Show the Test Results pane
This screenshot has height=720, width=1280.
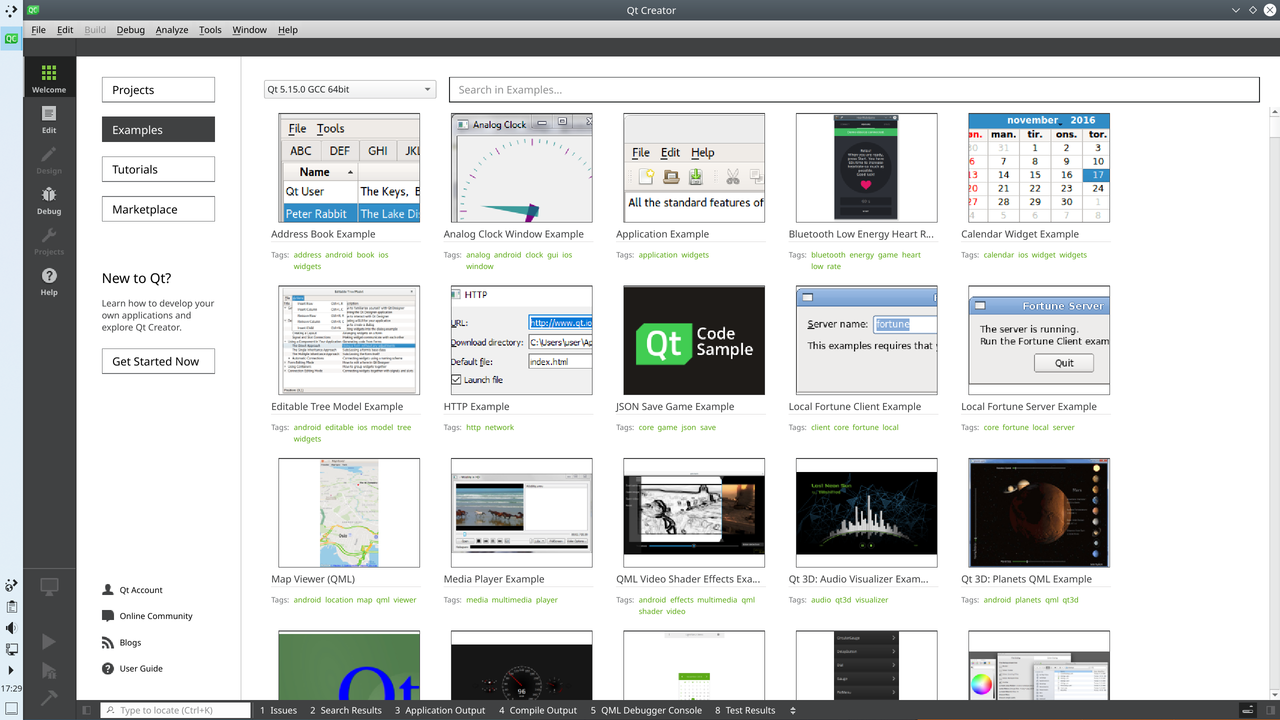(745, 710)
